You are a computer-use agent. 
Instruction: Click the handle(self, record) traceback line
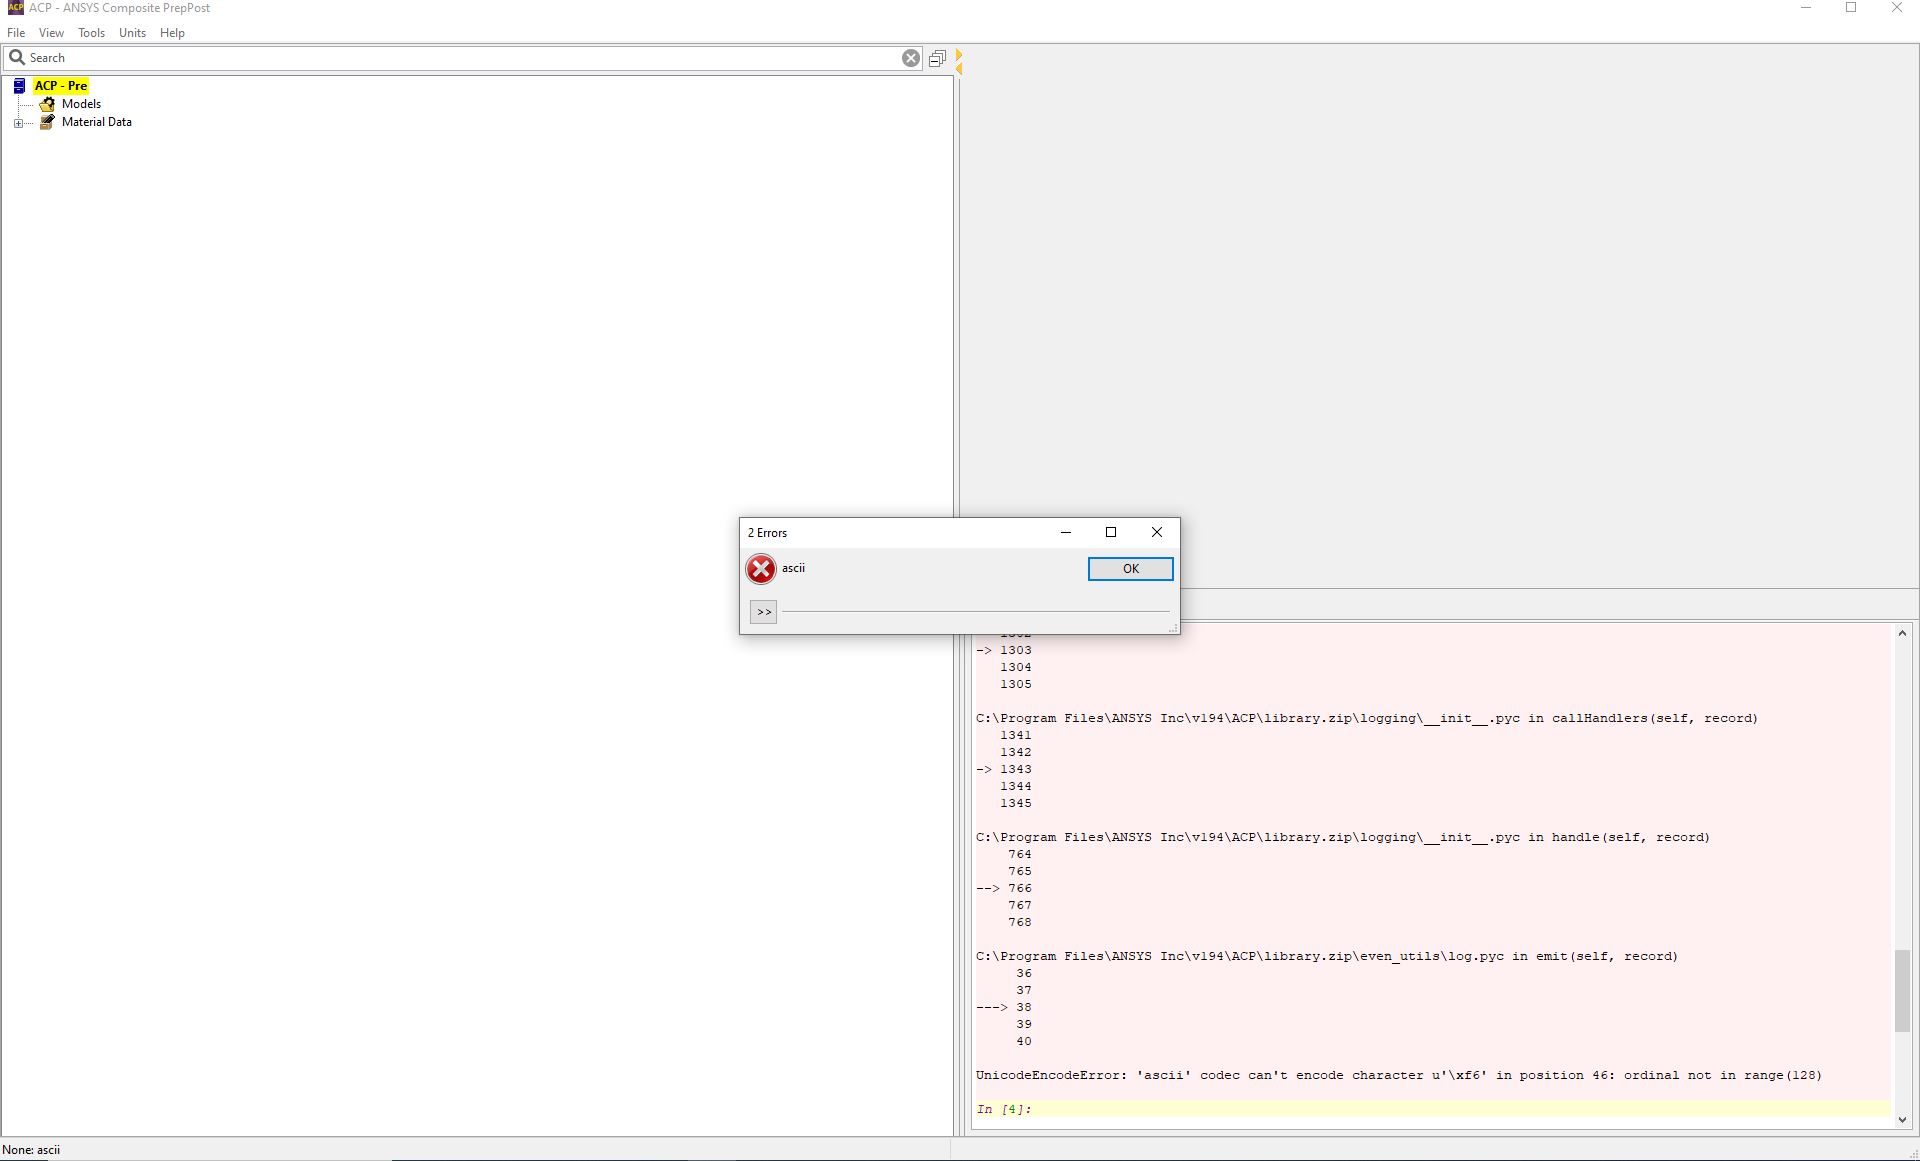(1343, 837)
